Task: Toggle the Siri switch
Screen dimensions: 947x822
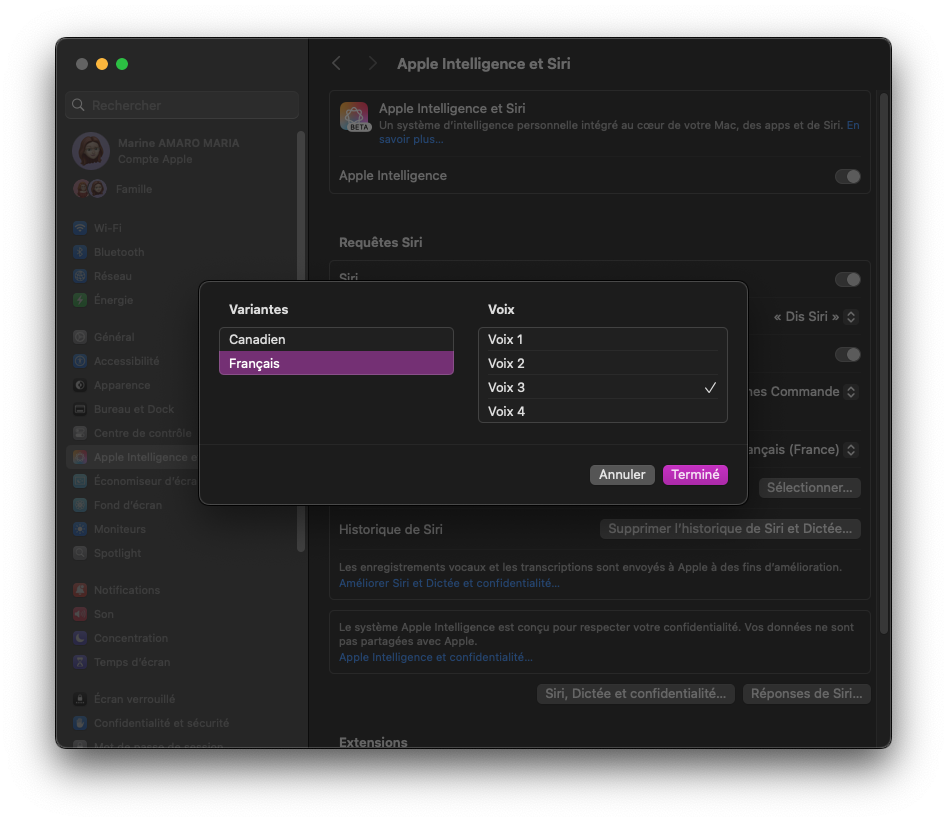Action: tap(847, 280)
